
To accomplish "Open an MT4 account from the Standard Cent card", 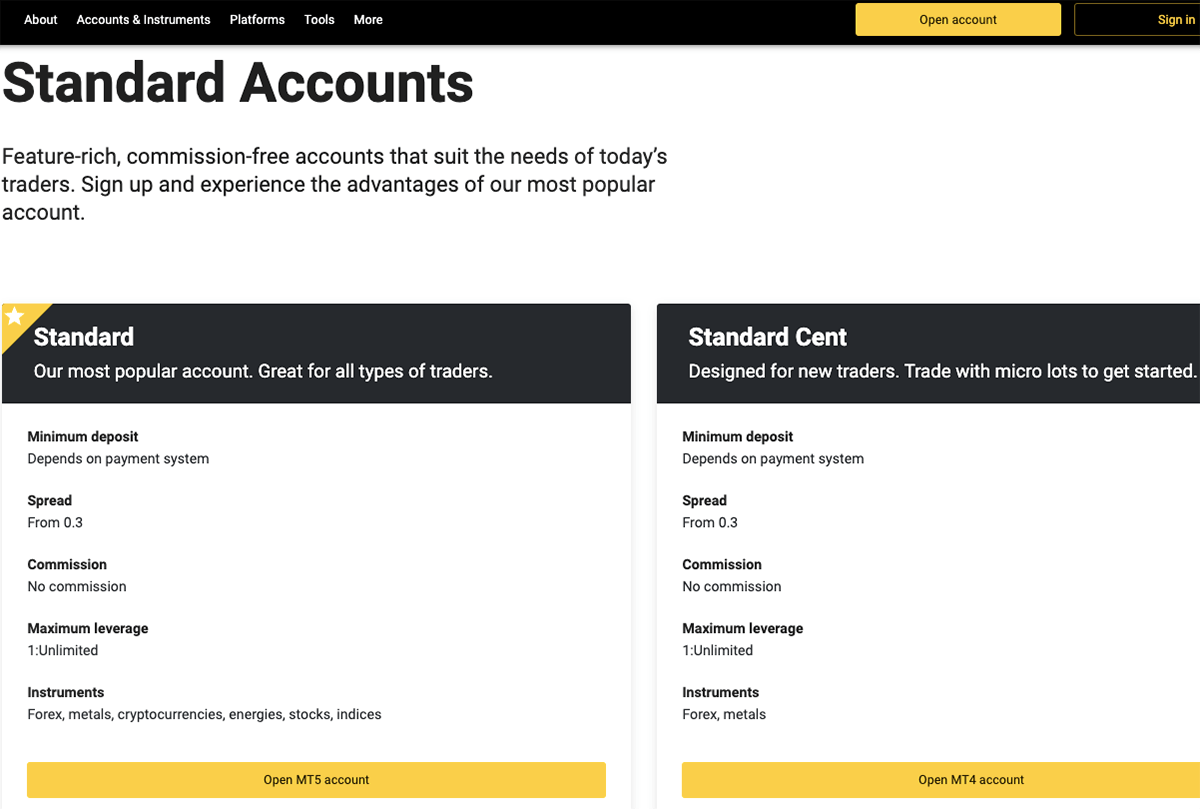I will point(971,780).
